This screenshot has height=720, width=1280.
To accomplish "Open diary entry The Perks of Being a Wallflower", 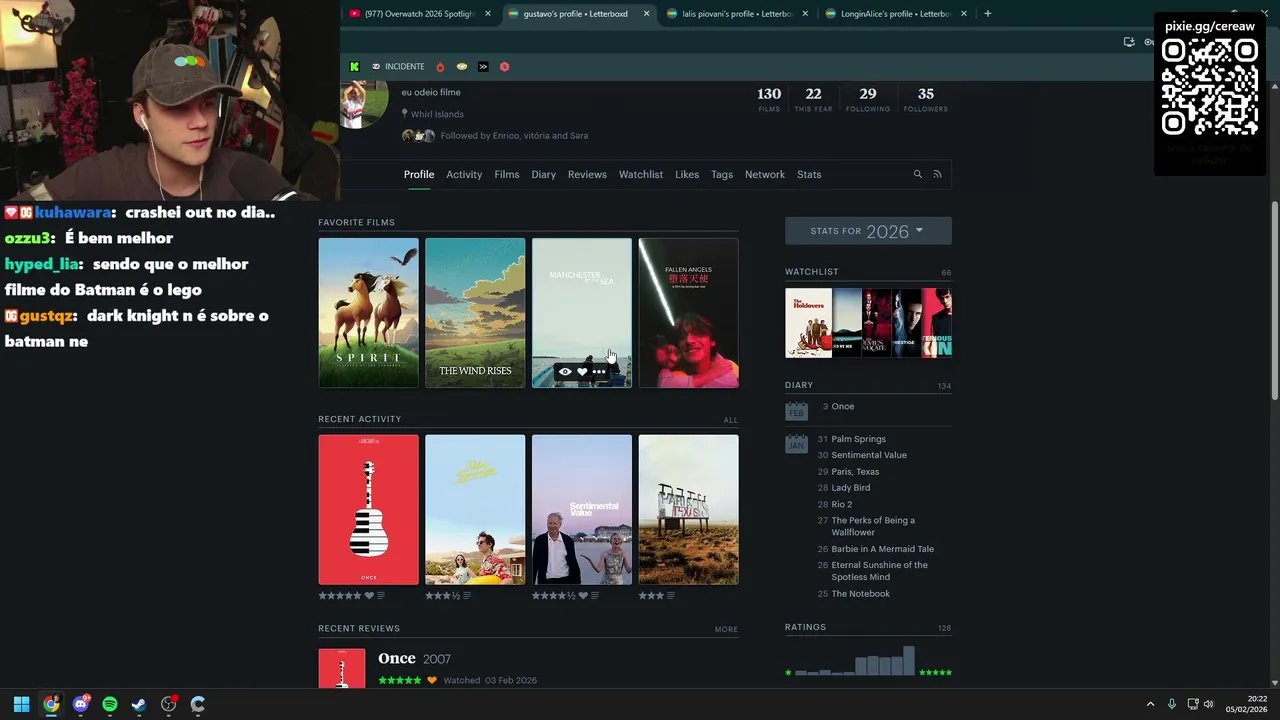I will click(873, 526).
